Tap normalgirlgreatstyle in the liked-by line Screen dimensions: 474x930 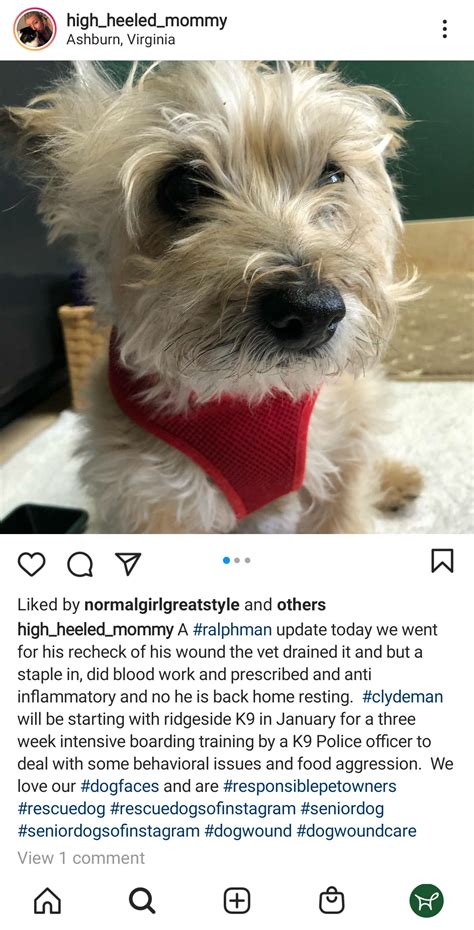click(162, 605)
